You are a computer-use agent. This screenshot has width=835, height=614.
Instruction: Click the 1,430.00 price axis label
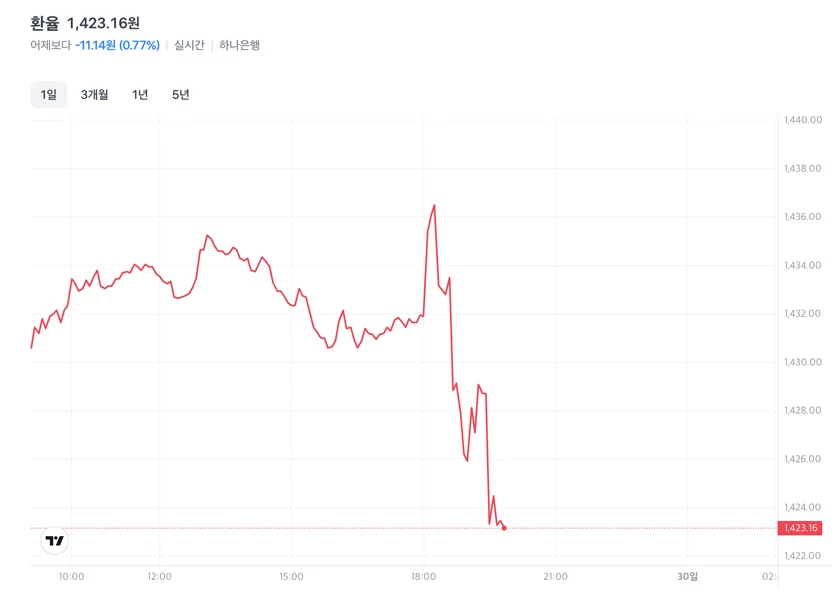803,362
